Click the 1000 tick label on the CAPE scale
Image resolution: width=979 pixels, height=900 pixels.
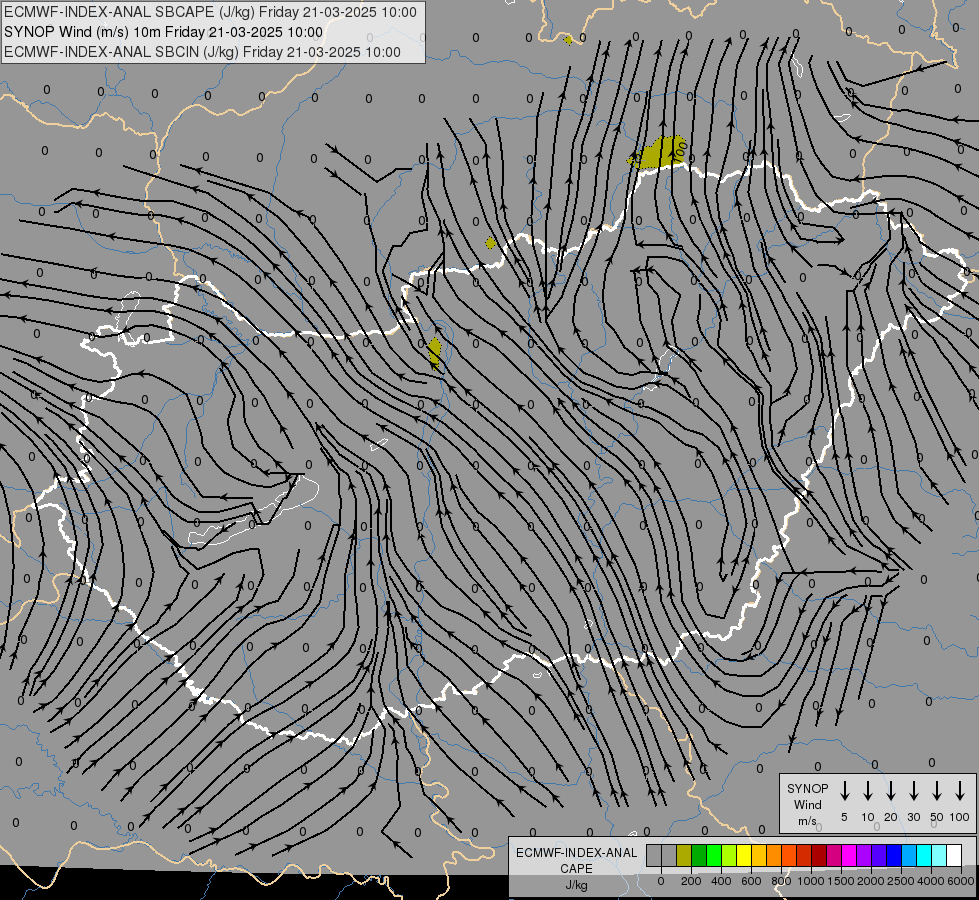(x=811, y=881)
